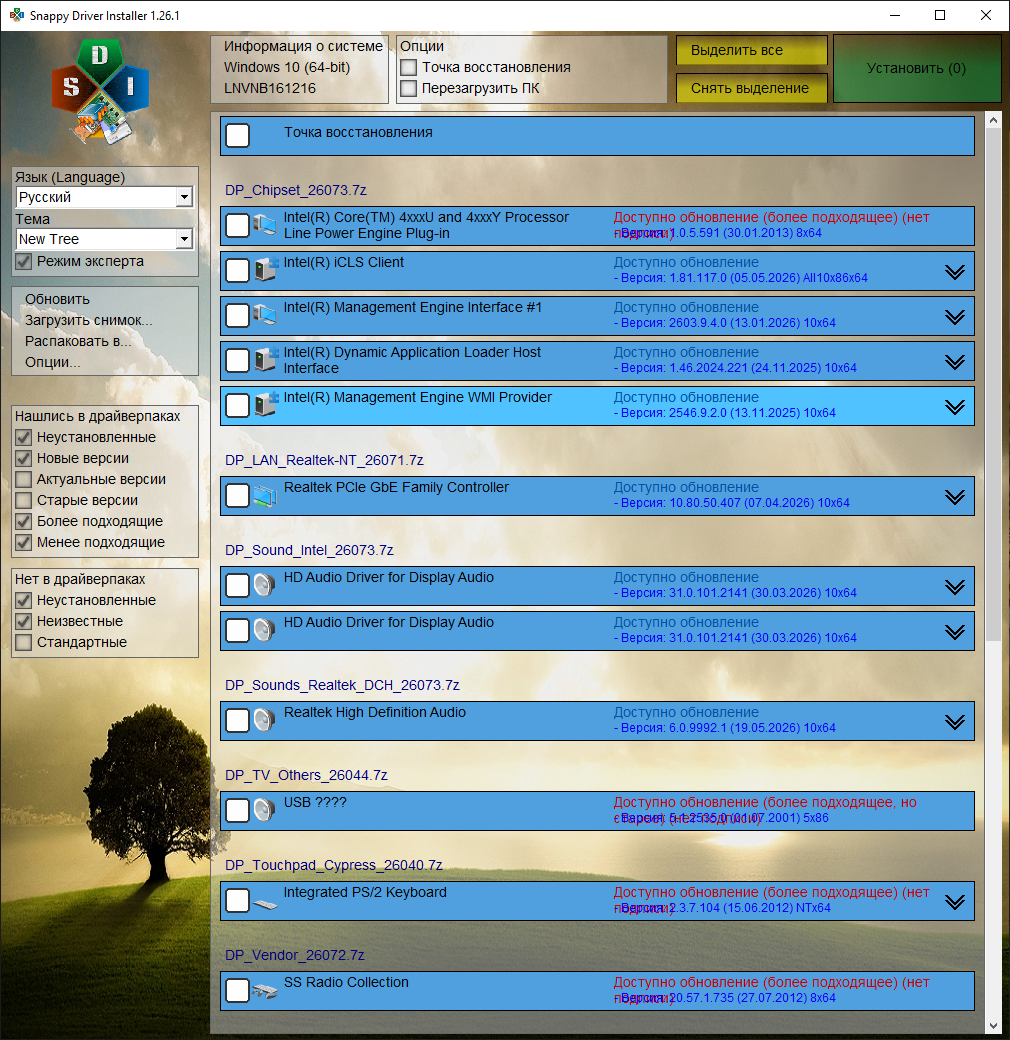
Task: Check the Realtek PCIe GbE Family Controller checkbox
Action: [237, 496]
